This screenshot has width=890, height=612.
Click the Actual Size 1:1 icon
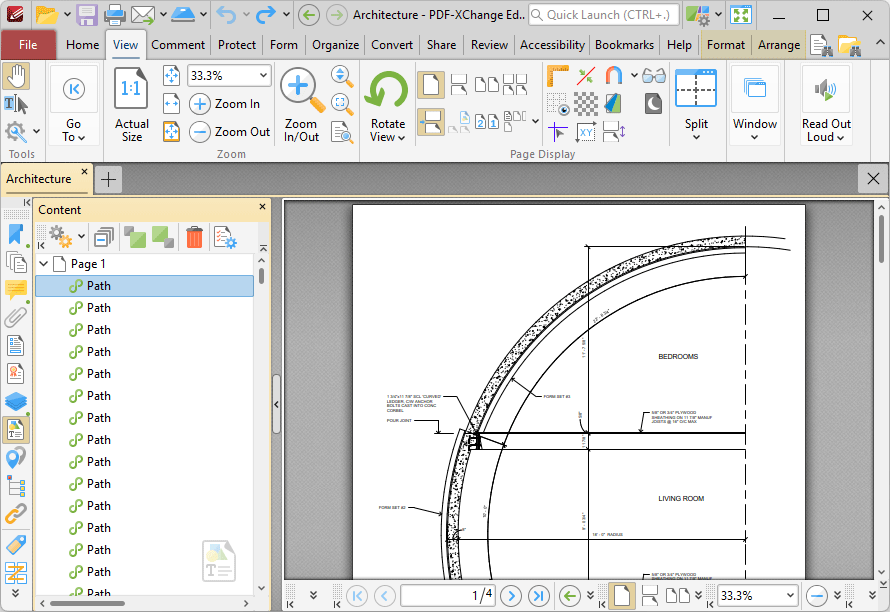point(131,89)
